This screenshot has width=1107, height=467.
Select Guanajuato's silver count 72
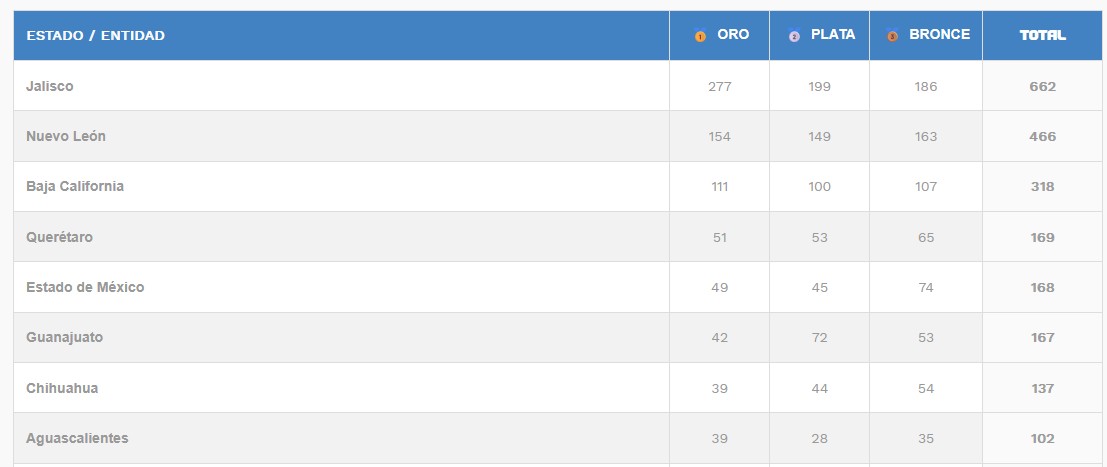[x=820, y=338]
